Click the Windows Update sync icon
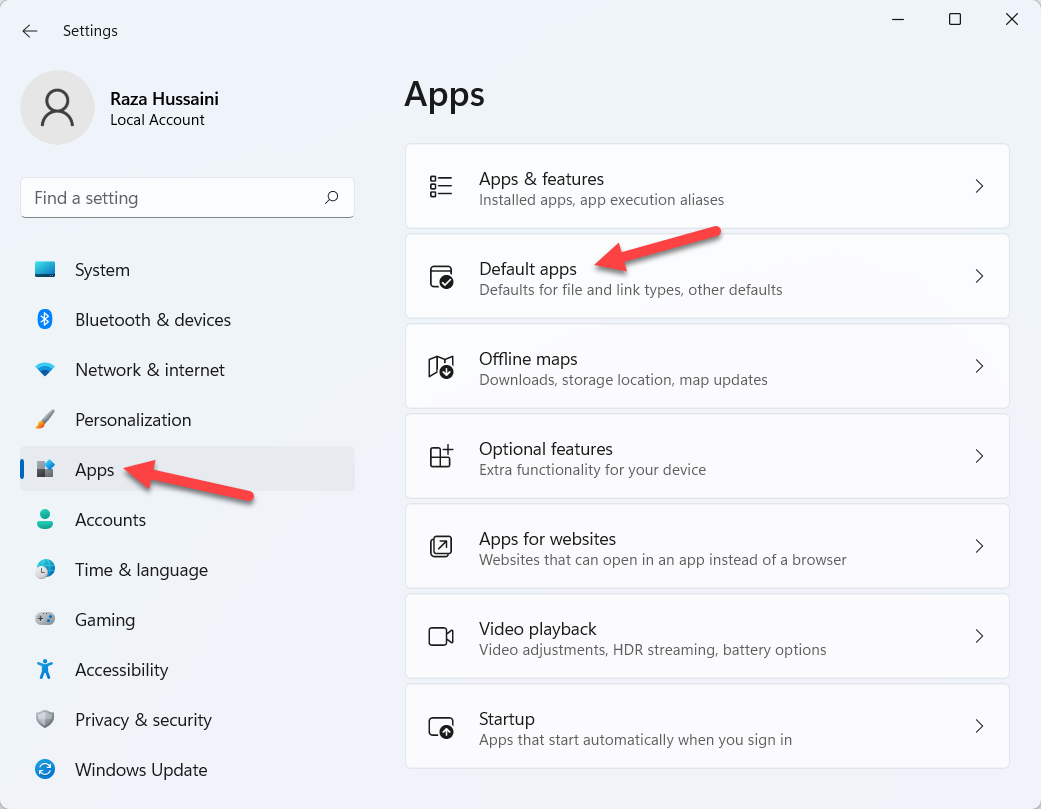1041x809 pixels. (45, 770)
